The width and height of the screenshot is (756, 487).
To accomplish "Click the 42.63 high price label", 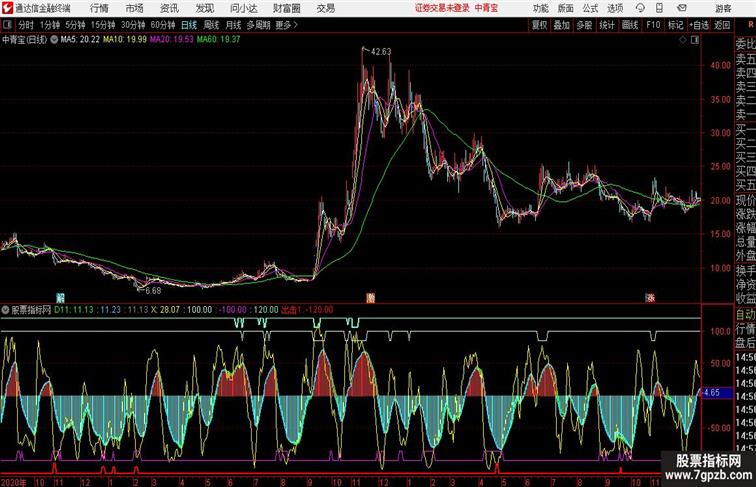I will 381,51.
